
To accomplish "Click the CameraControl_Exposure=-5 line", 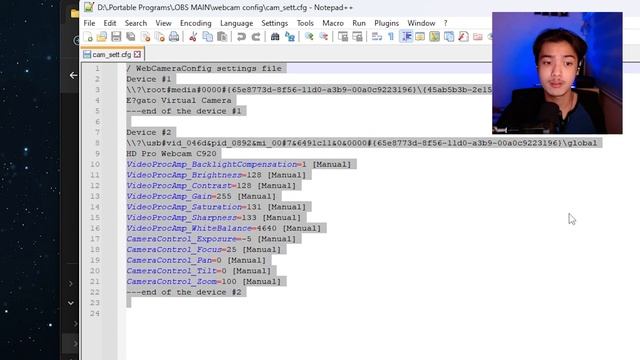I will click(x=211, y=239).
